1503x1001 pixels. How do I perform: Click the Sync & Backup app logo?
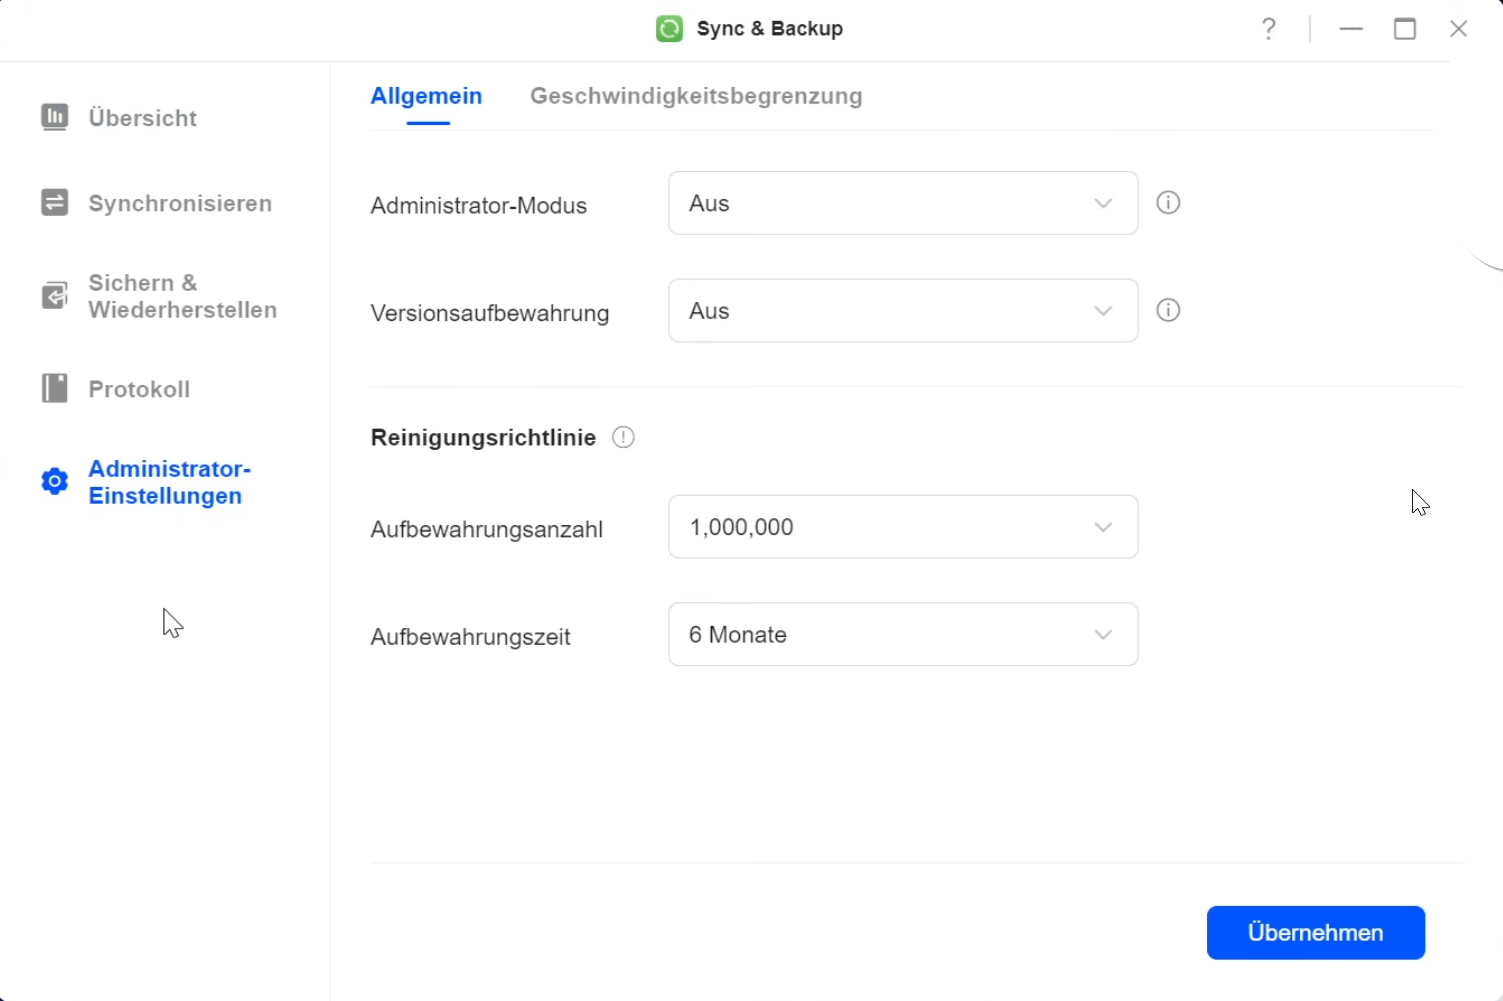pyautogui.click(x=669, y=29)
